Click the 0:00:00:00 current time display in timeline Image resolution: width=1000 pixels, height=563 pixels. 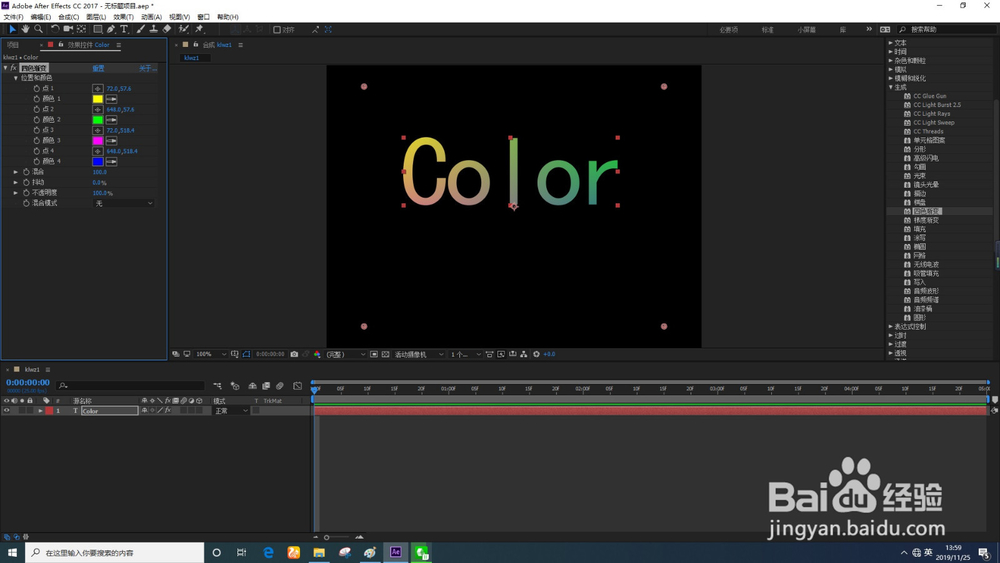[x=27, y=383]
